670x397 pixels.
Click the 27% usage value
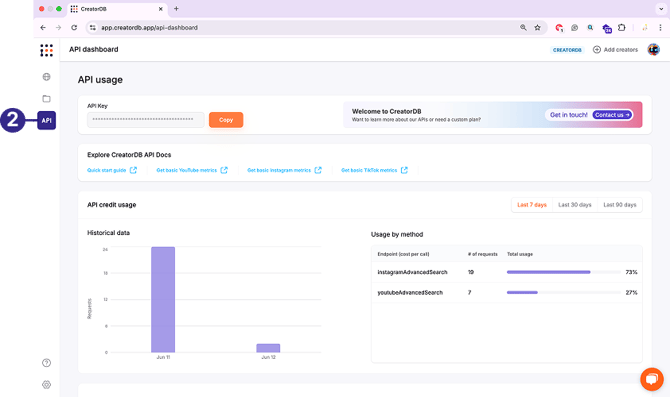pos(632,293)
